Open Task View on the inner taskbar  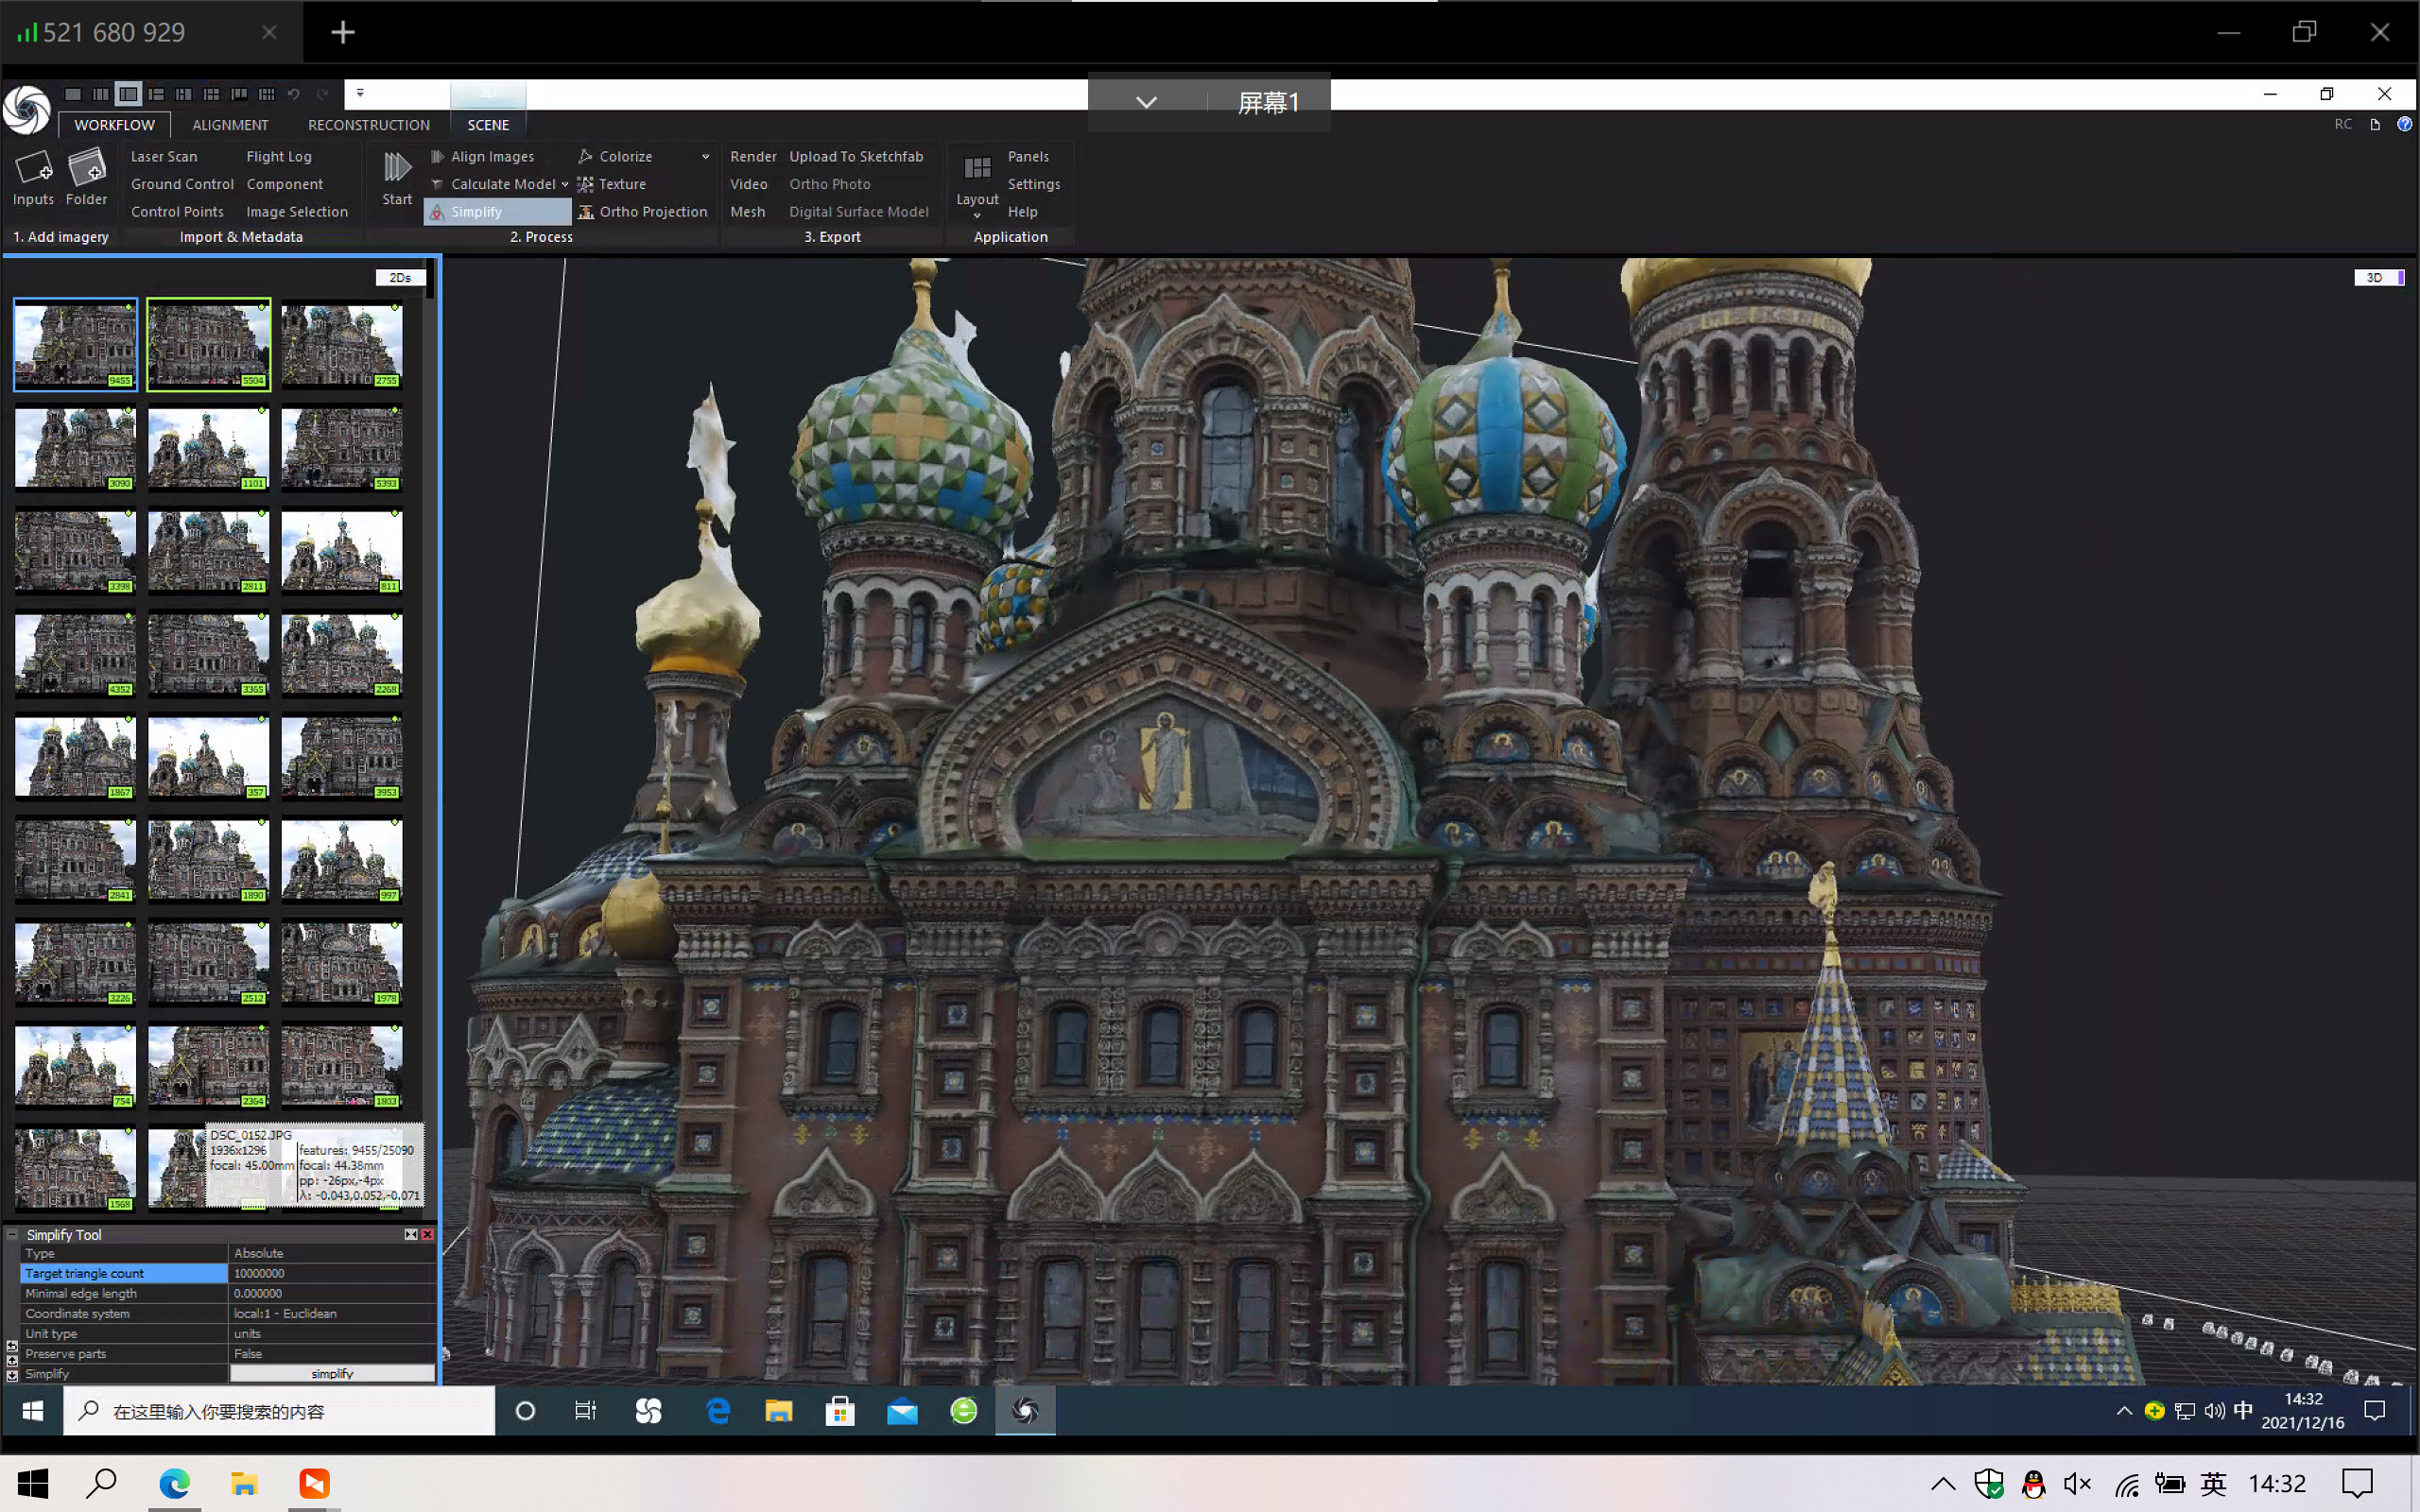tap(586, 1411)
